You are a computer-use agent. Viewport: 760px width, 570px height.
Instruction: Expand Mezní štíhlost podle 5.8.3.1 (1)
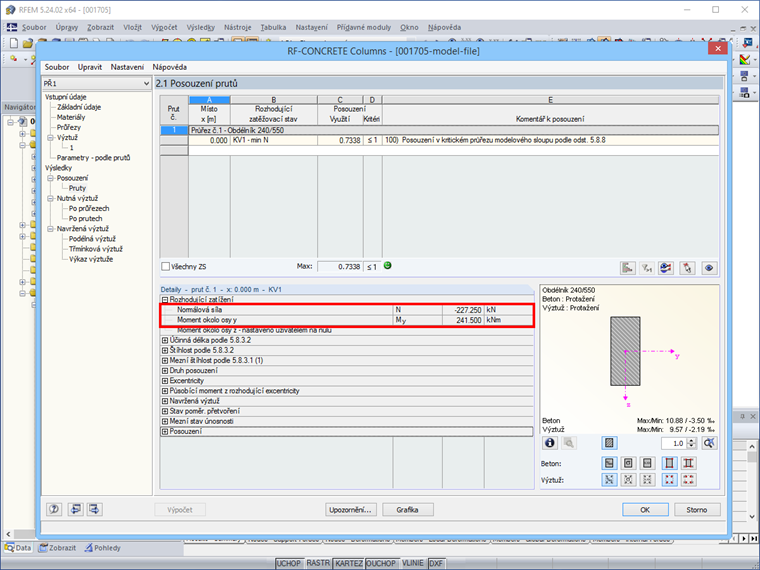(x=165, y=361)
